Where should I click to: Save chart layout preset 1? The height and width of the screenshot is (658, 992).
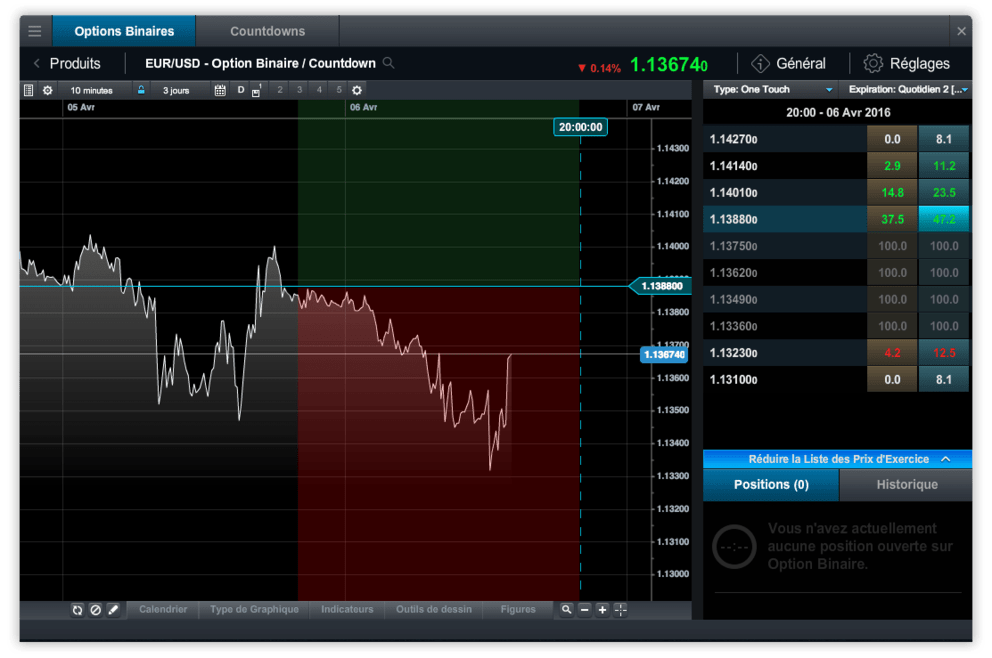257,90
